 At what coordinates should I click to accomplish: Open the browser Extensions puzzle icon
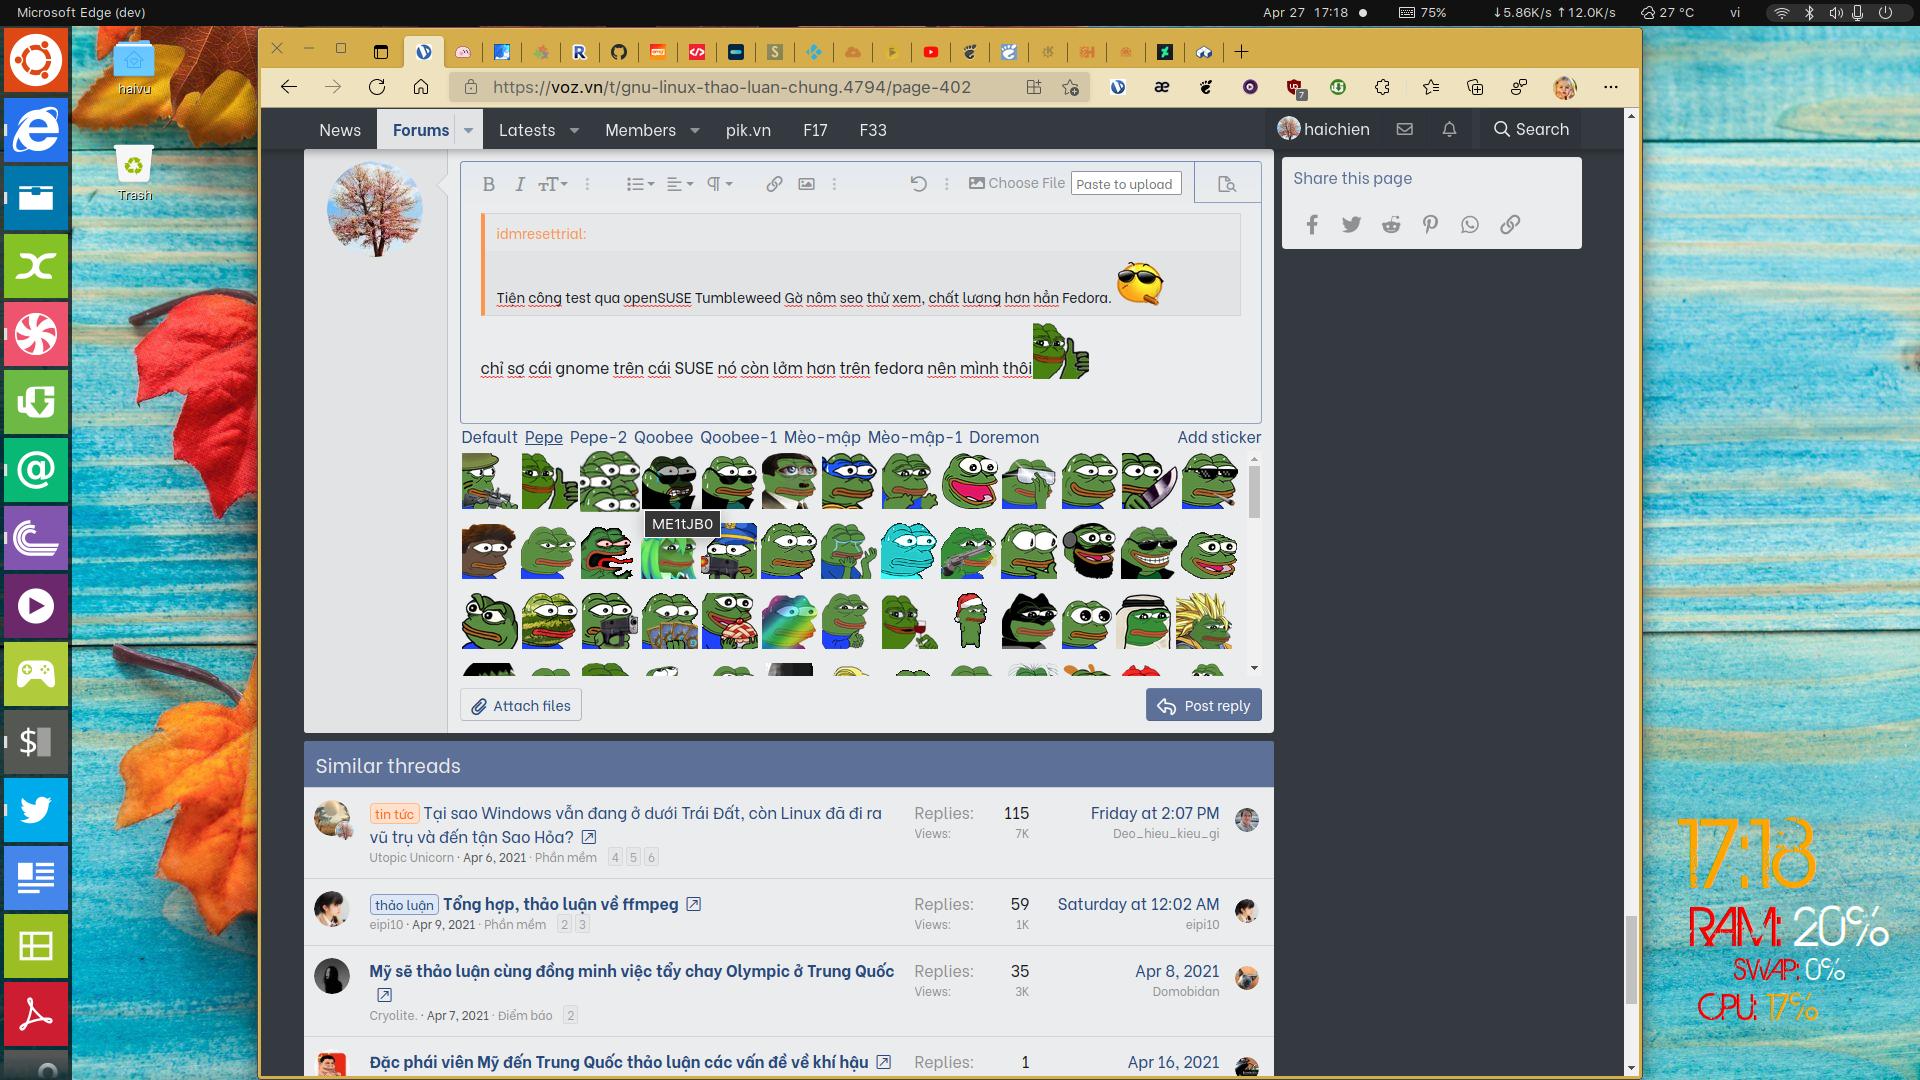(x=1382, y=87)
